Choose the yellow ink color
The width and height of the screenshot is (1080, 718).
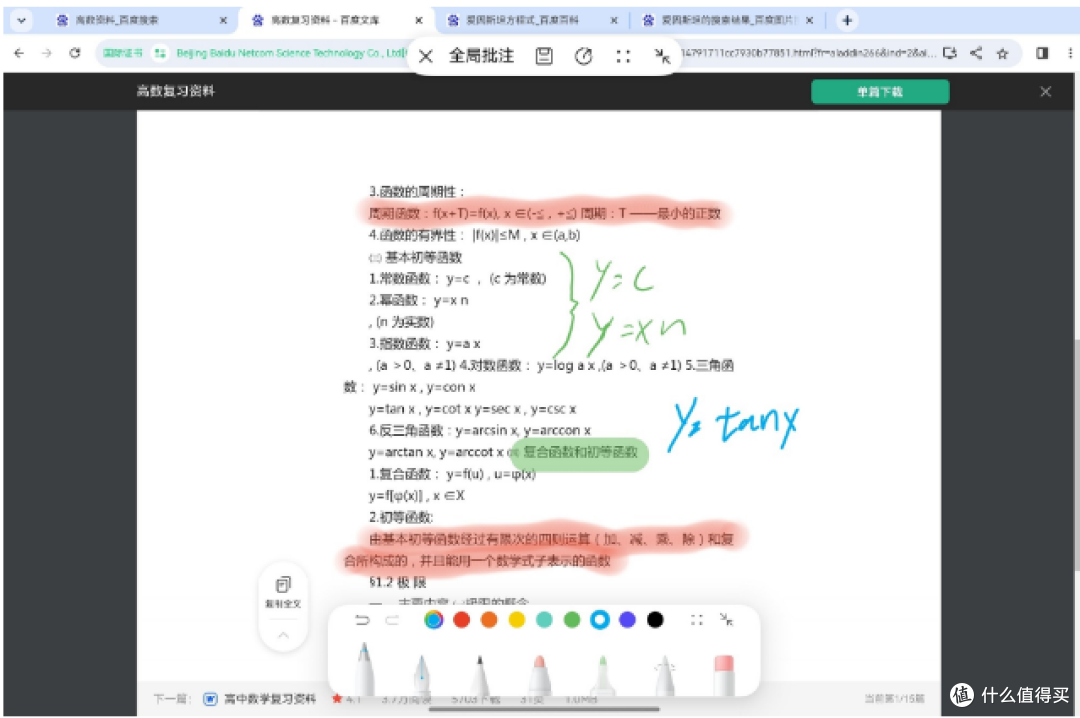(517, 620)
